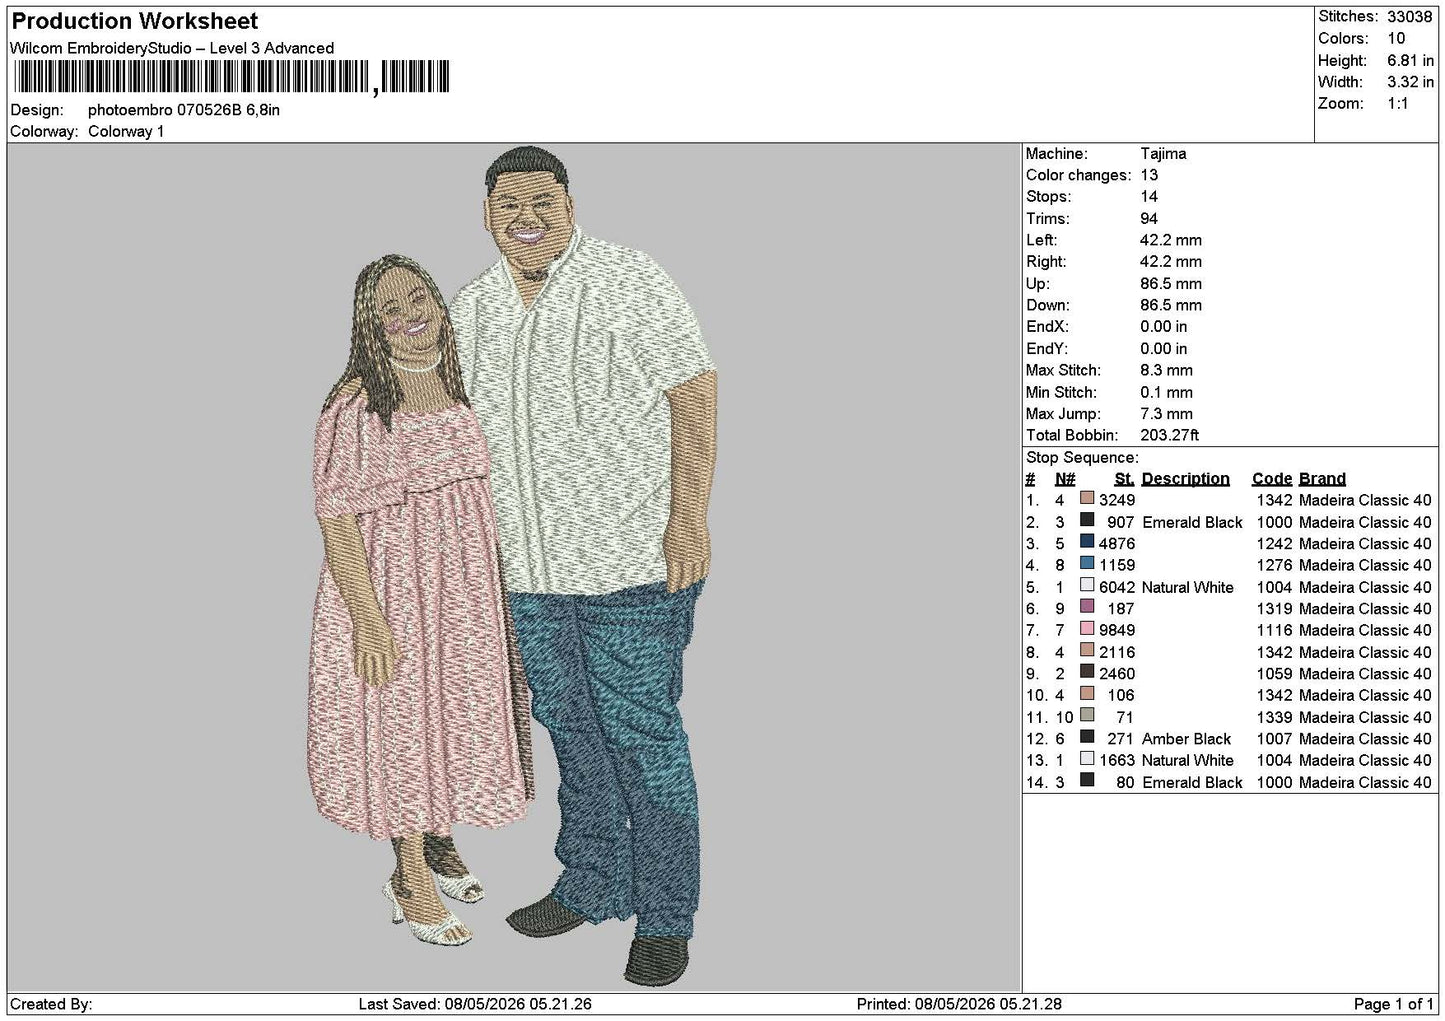The width and height of the screenshot is (1445, 1021).
Task: Click the Zoom value 1:1
Action: click(x=1398, y=104)
